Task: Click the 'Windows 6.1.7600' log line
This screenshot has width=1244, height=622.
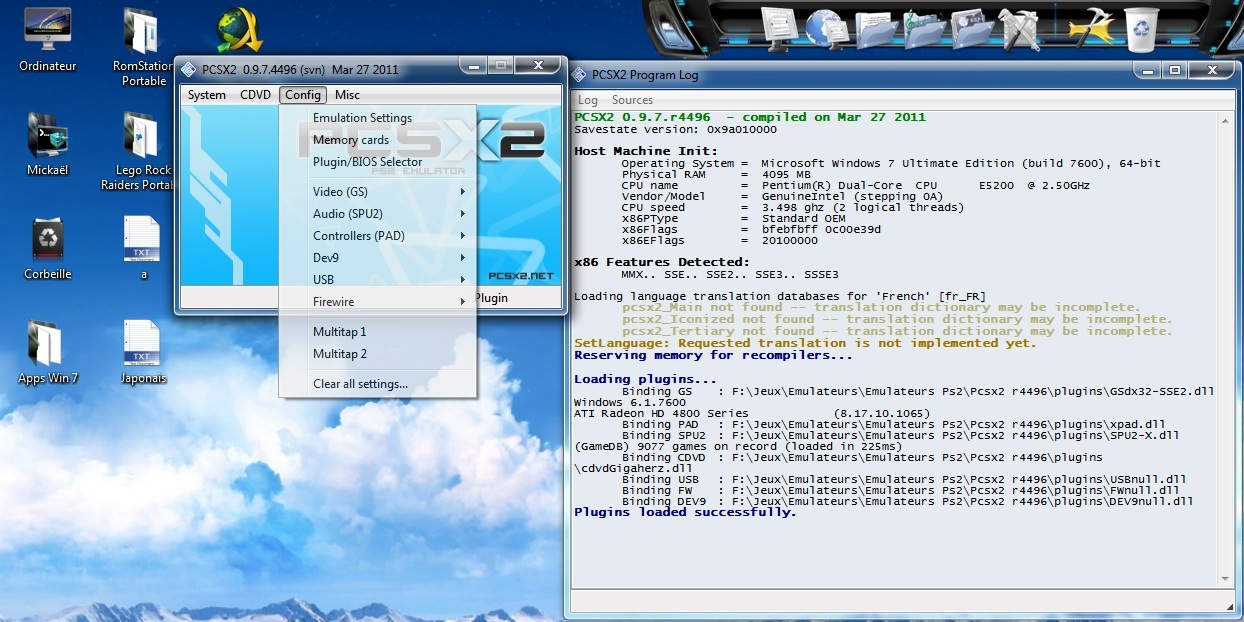Action: [630, 402]
